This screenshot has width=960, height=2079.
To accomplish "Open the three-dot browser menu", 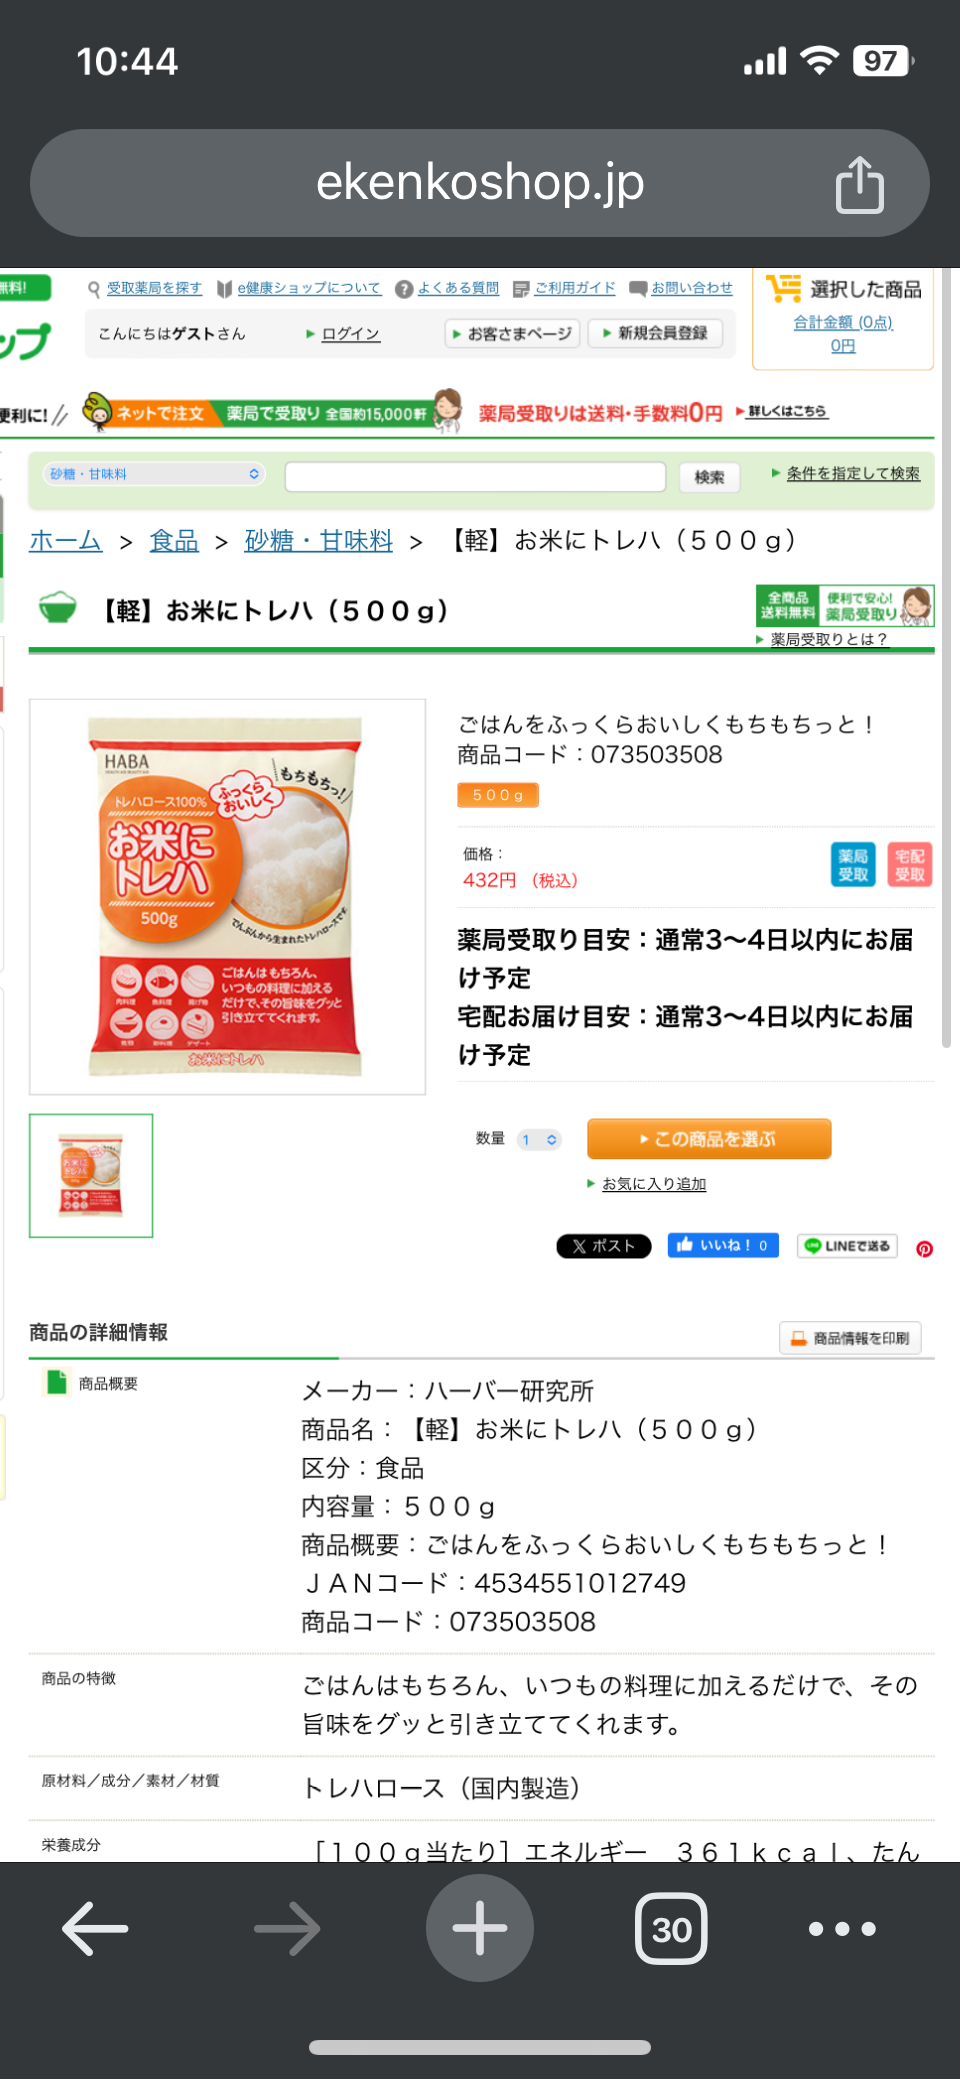I will point(842,1928).
